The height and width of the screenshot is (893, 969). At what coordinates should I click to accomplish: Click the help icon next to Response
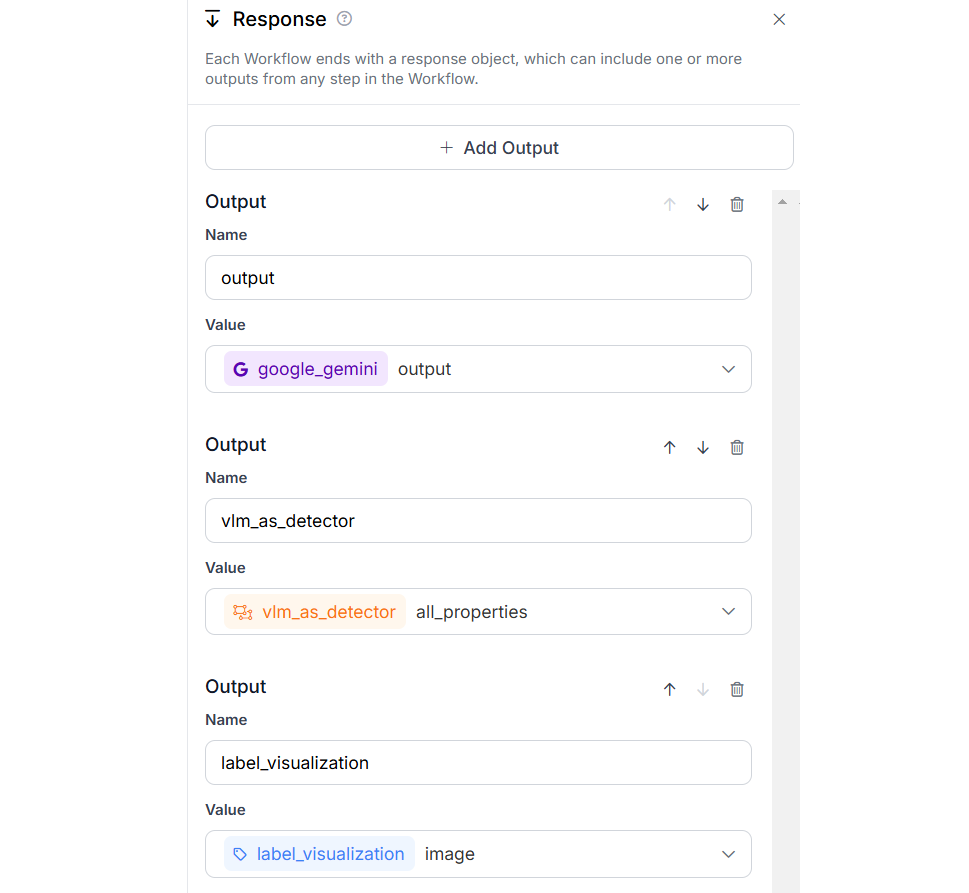[345, 18]
